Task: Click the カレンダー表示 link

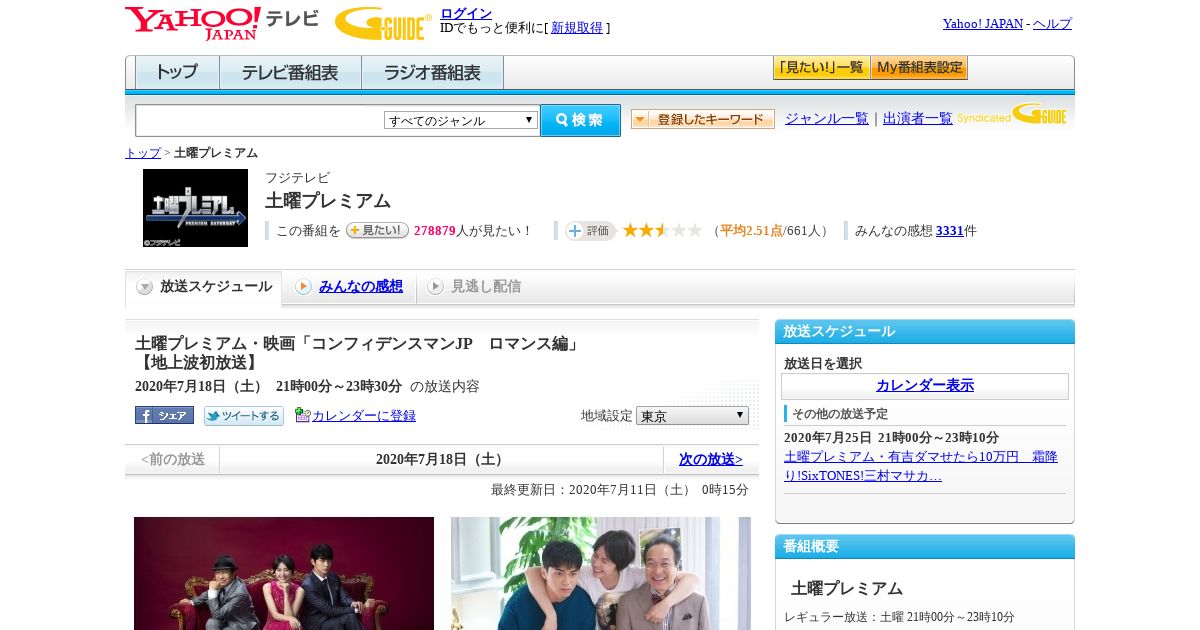Action: (925, 386)
